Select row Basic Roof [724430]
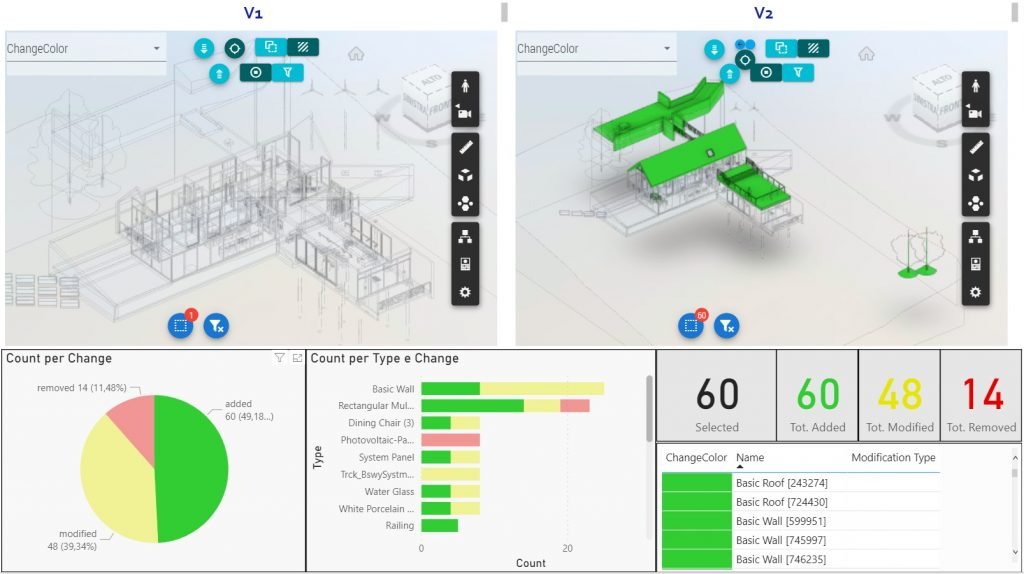The height and width of the screenshot is (574, 1024). [801, 502]
